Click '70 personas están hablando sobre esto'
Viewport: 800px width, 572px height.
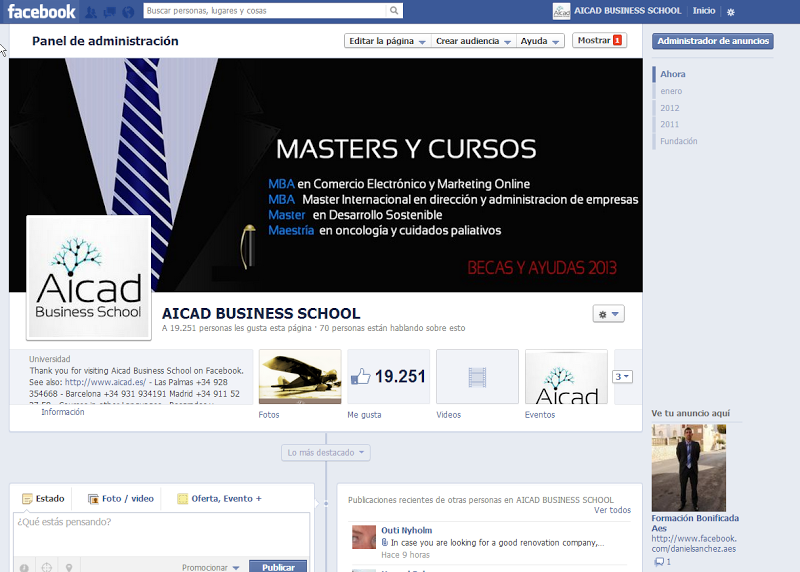tap(392, 328)
